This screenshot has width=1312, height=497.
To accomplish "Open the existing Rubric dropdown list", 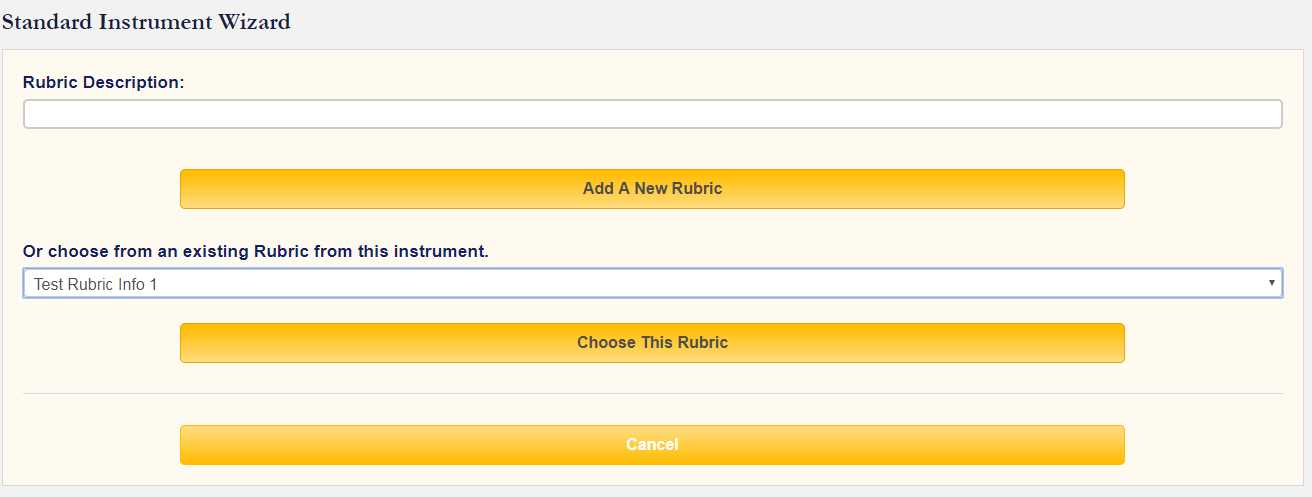I will tap(652, 284).
